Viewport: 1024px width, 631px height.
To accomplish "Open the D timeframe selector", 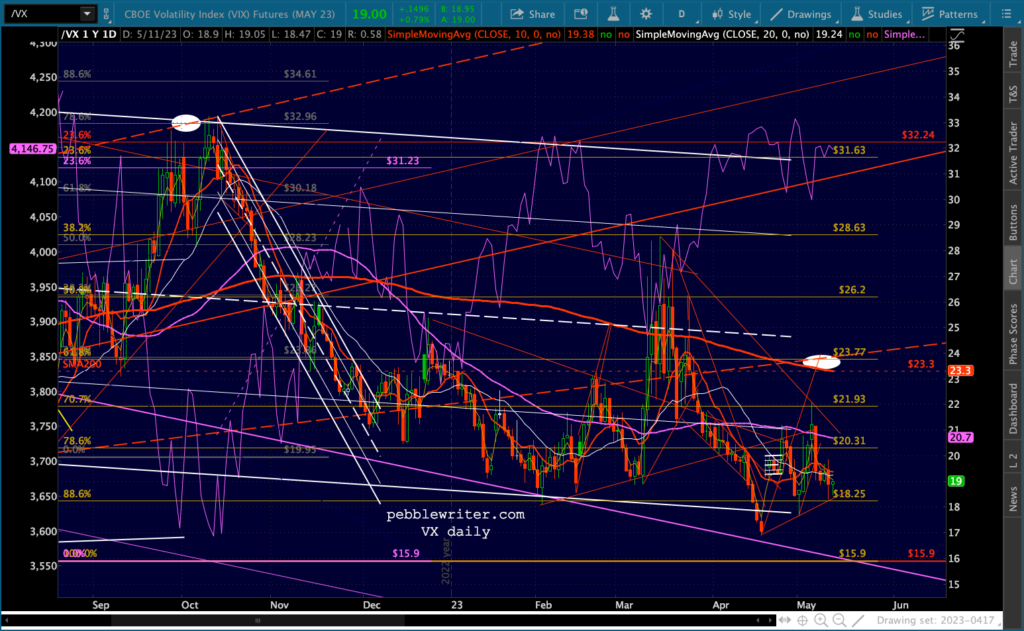I will click(x=682, y=14).
